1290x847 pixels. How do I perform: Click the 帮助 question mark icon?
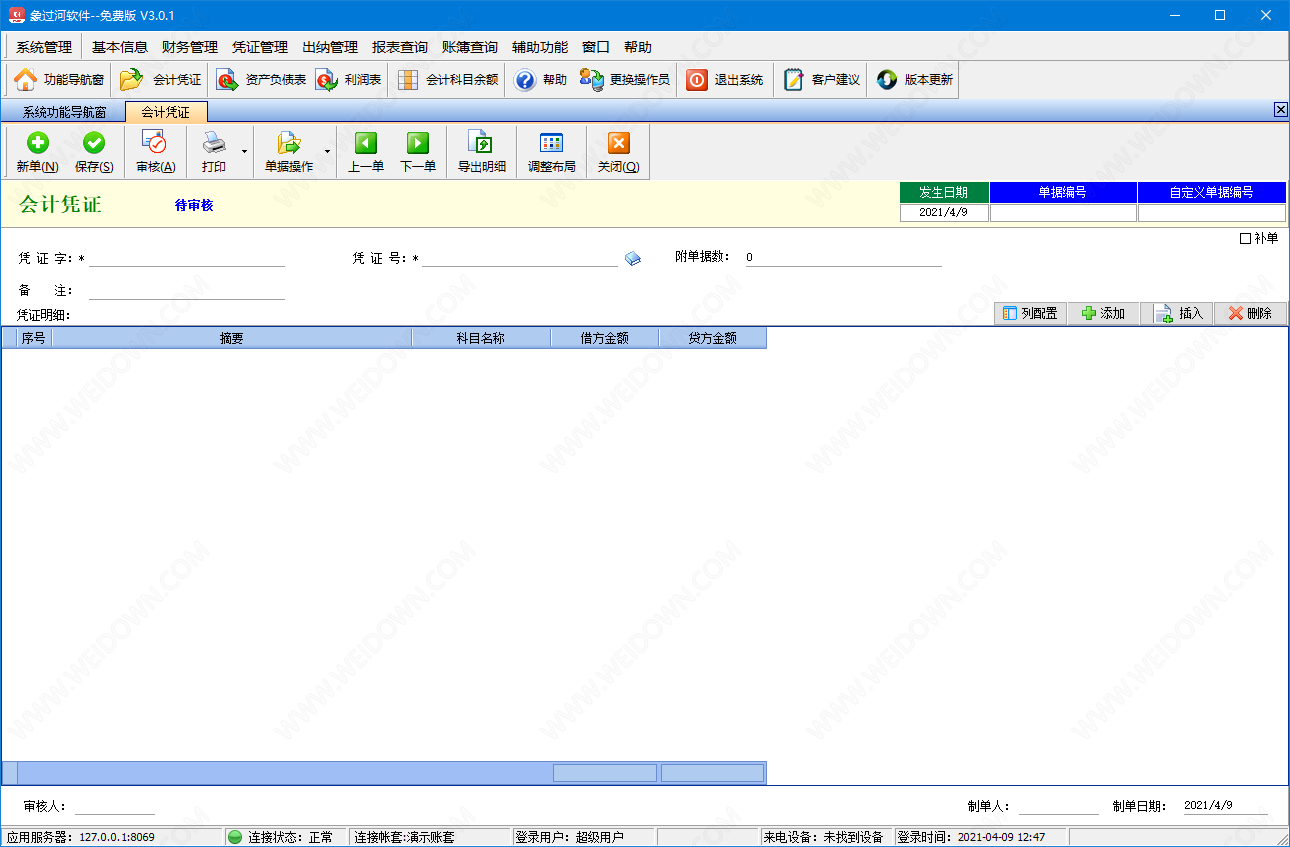point(525,80)
